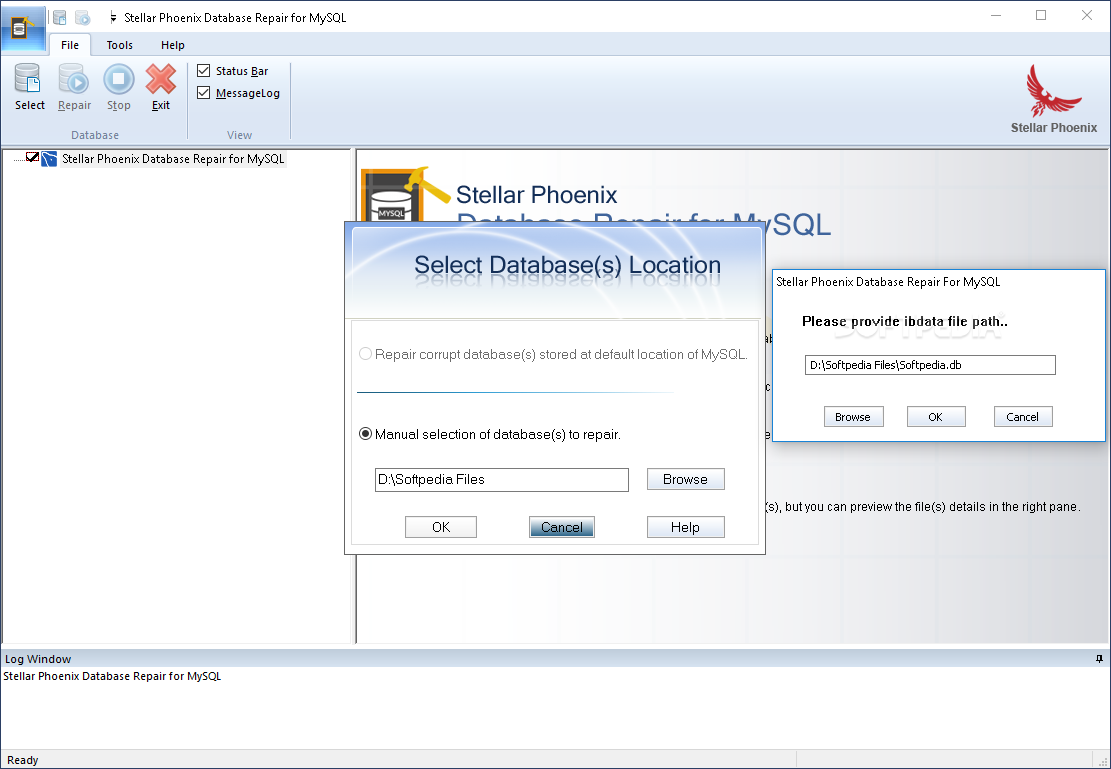Click Cancel in ibdata file path dialog
1111x769 pixels.
point(1023,417)
